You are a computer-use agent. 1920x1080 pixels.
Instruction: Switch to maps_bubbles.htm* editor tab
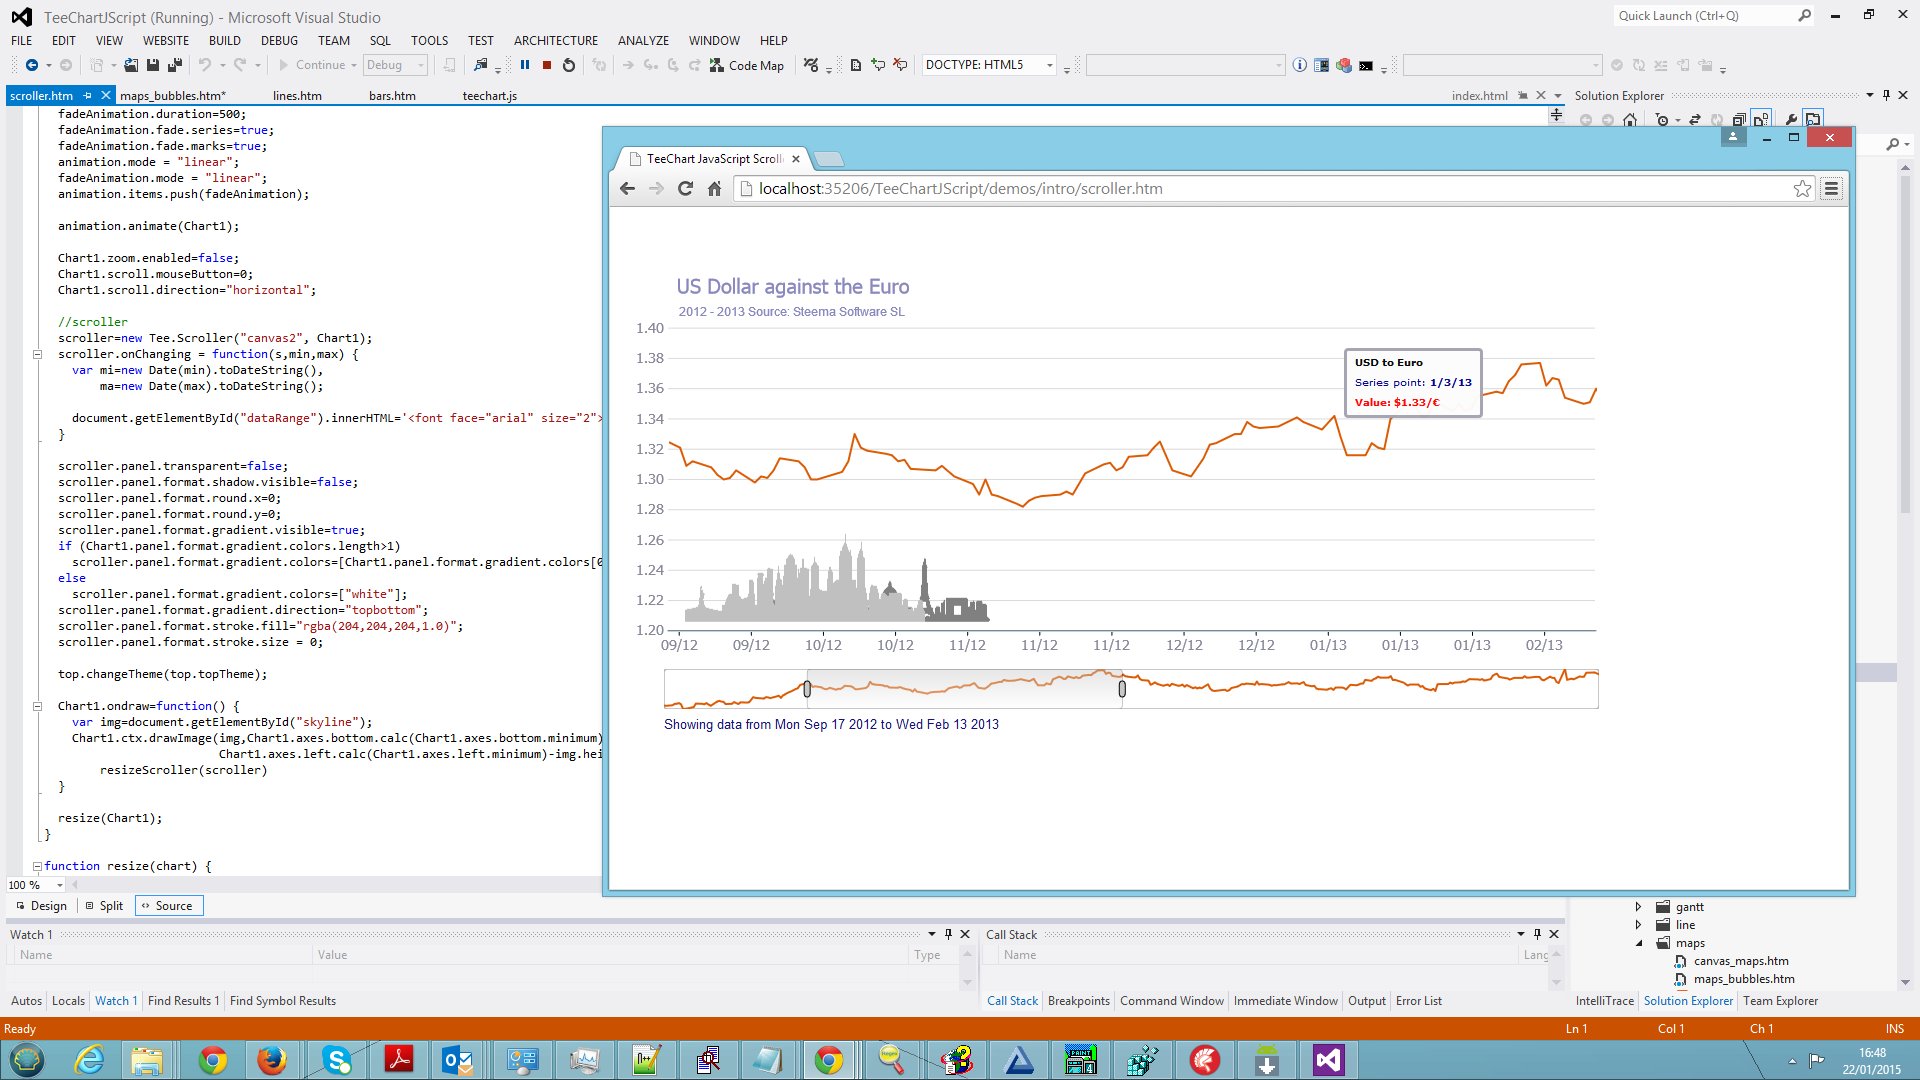click(x=173, y=96)
